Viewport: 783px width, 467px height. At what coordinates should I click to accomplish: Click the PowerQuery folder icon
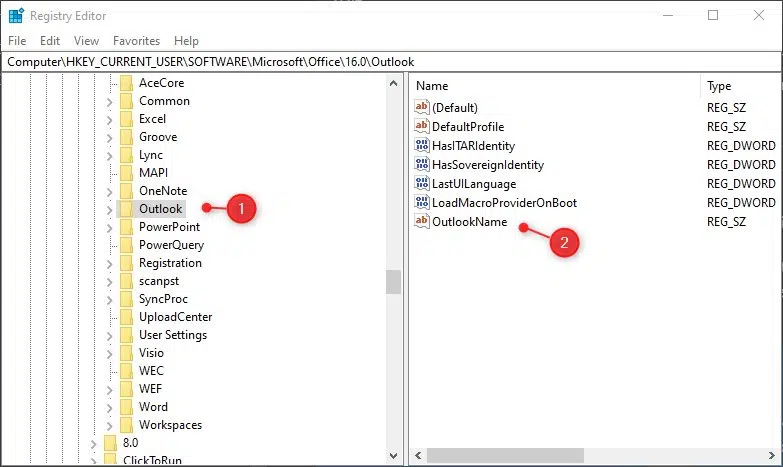(126, 245)
